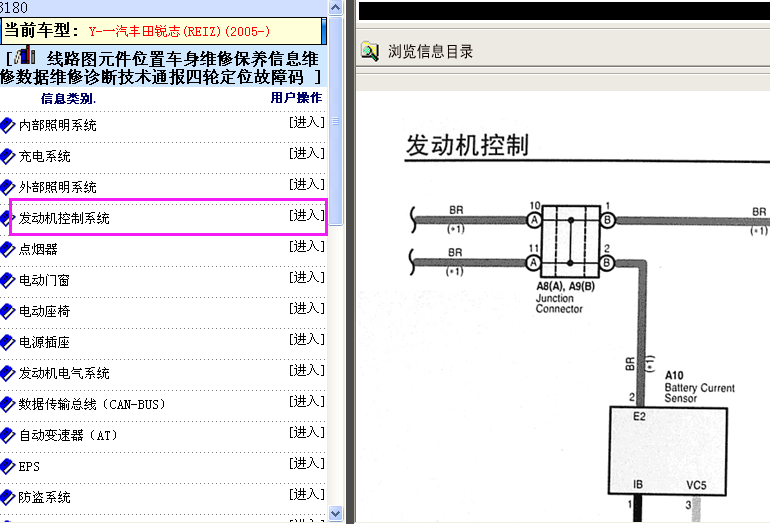Select 电源插座 list entry
The image size is (770, 524).
44,342
